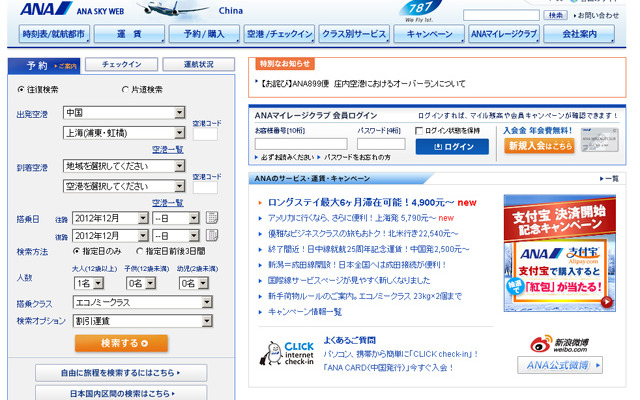
Task: Select the 指定日のみ search option
Action: pos(76,251)
